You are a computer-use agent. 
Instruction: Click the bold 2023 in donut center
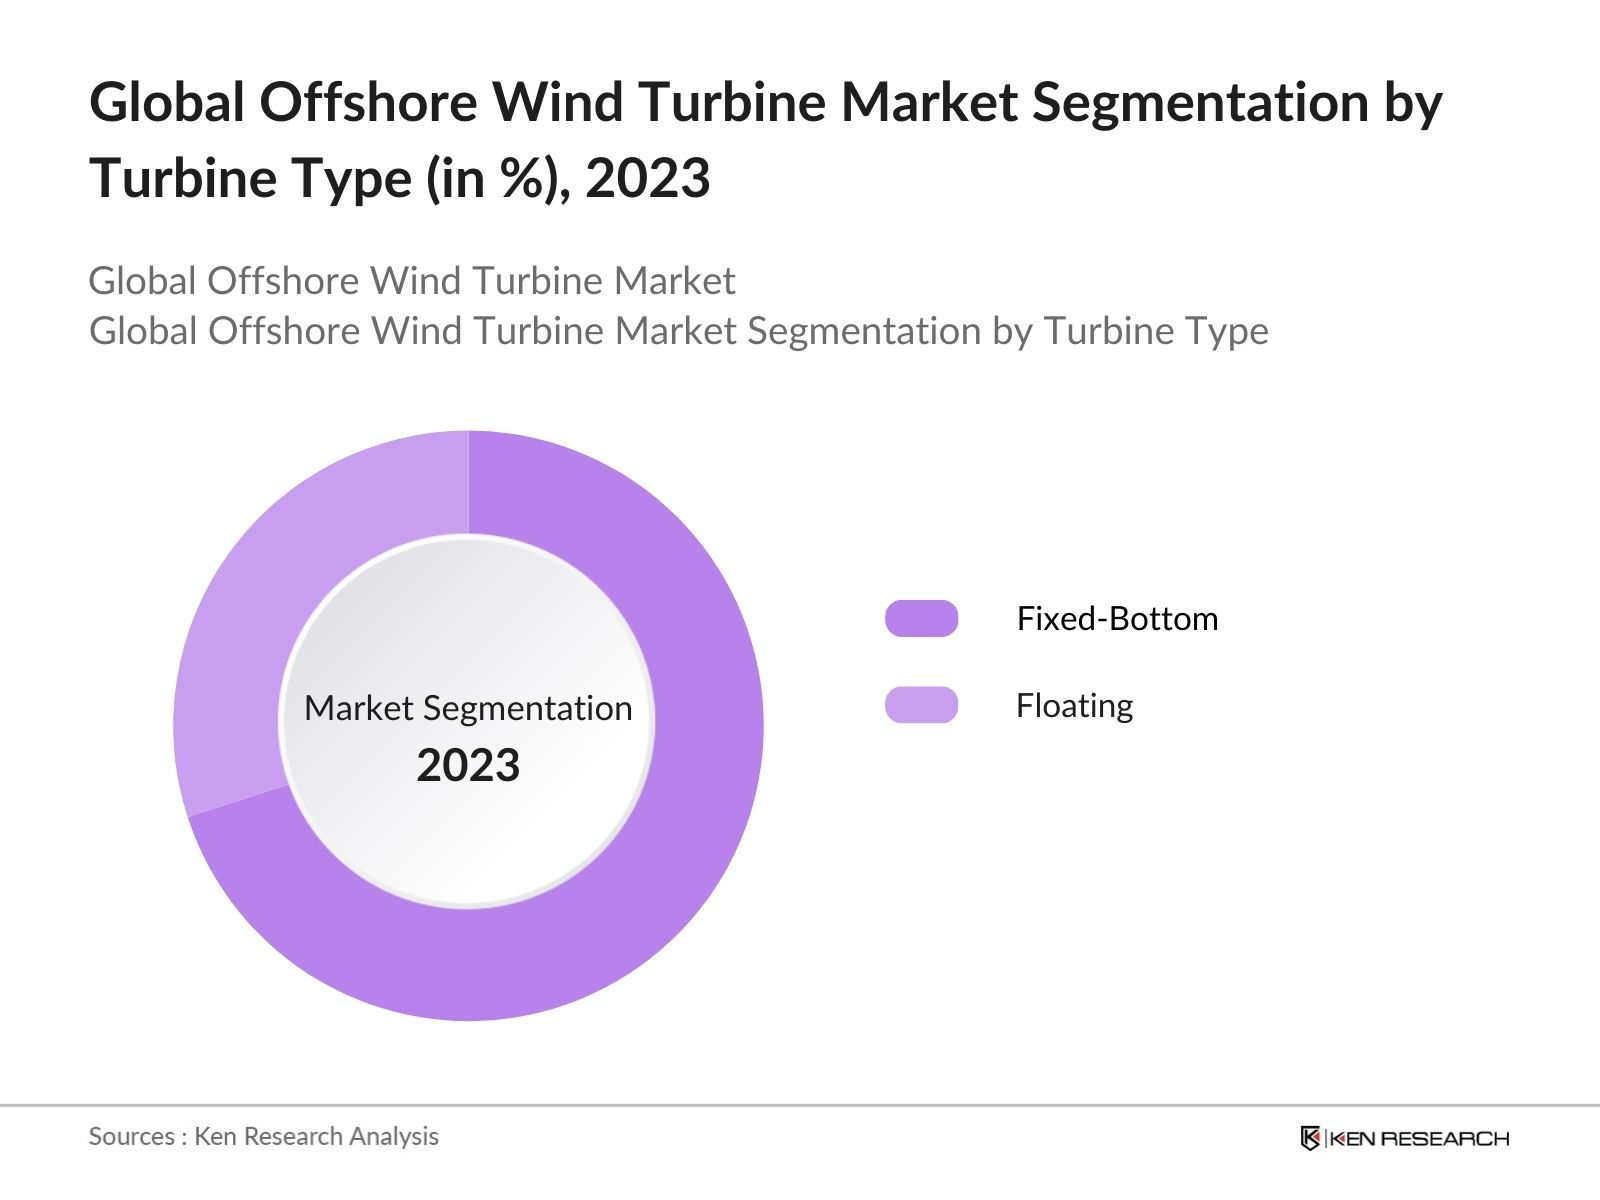point(468,766)
